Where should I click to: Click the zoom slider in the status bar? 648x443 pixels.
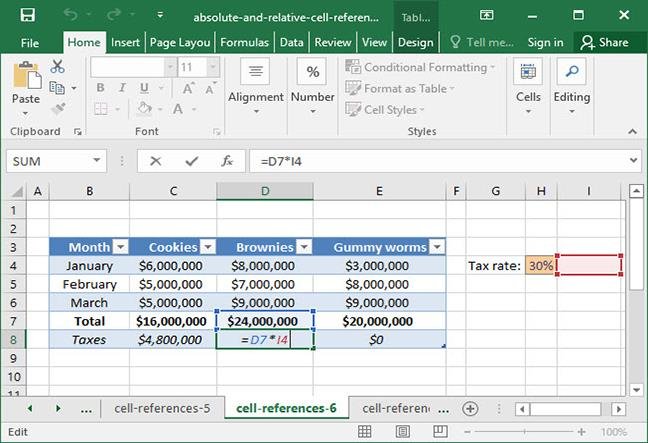point(524,432)
